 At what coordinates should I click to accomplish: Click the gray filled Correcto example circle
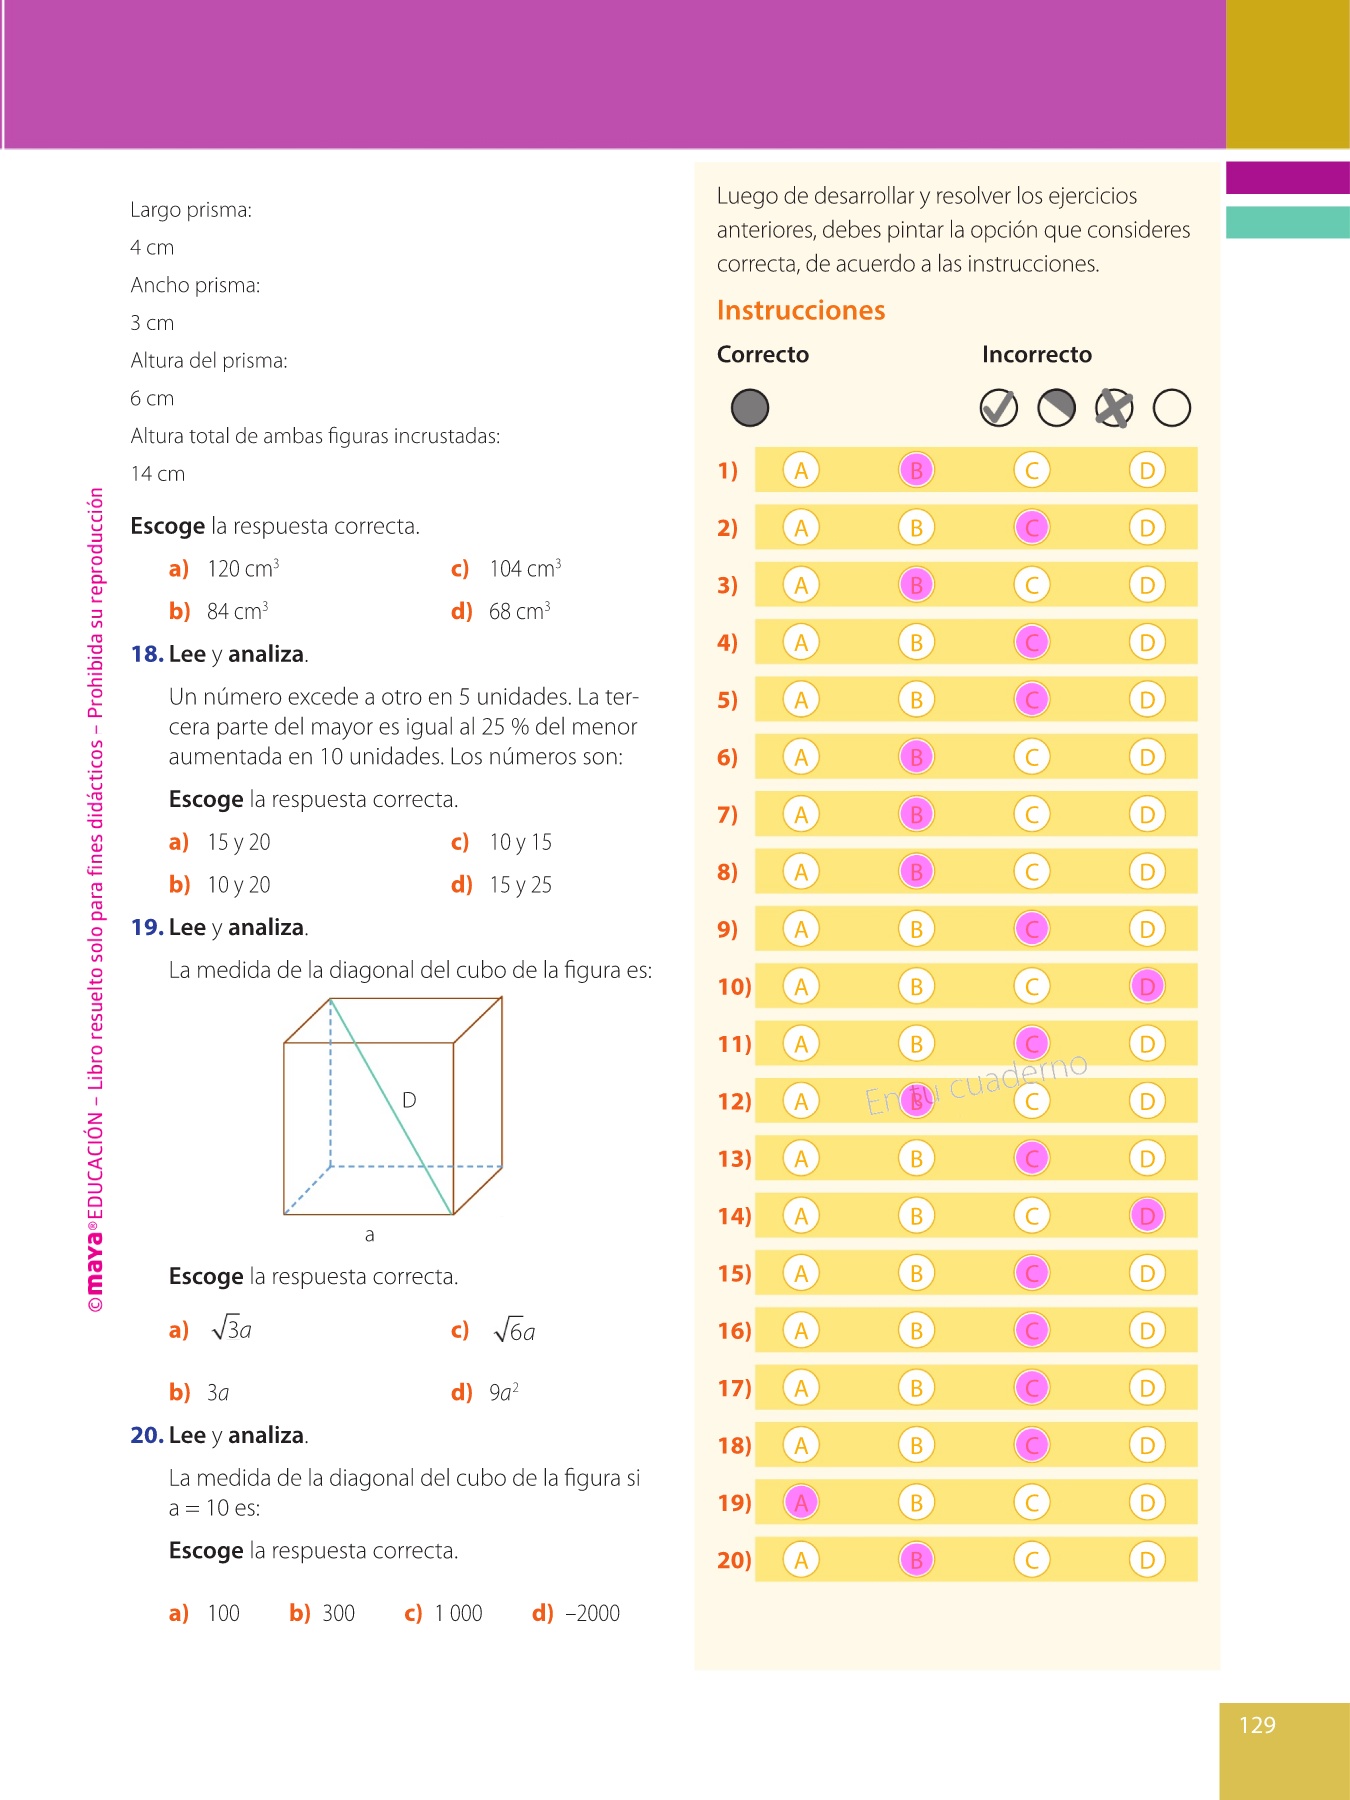coord(750,408)
